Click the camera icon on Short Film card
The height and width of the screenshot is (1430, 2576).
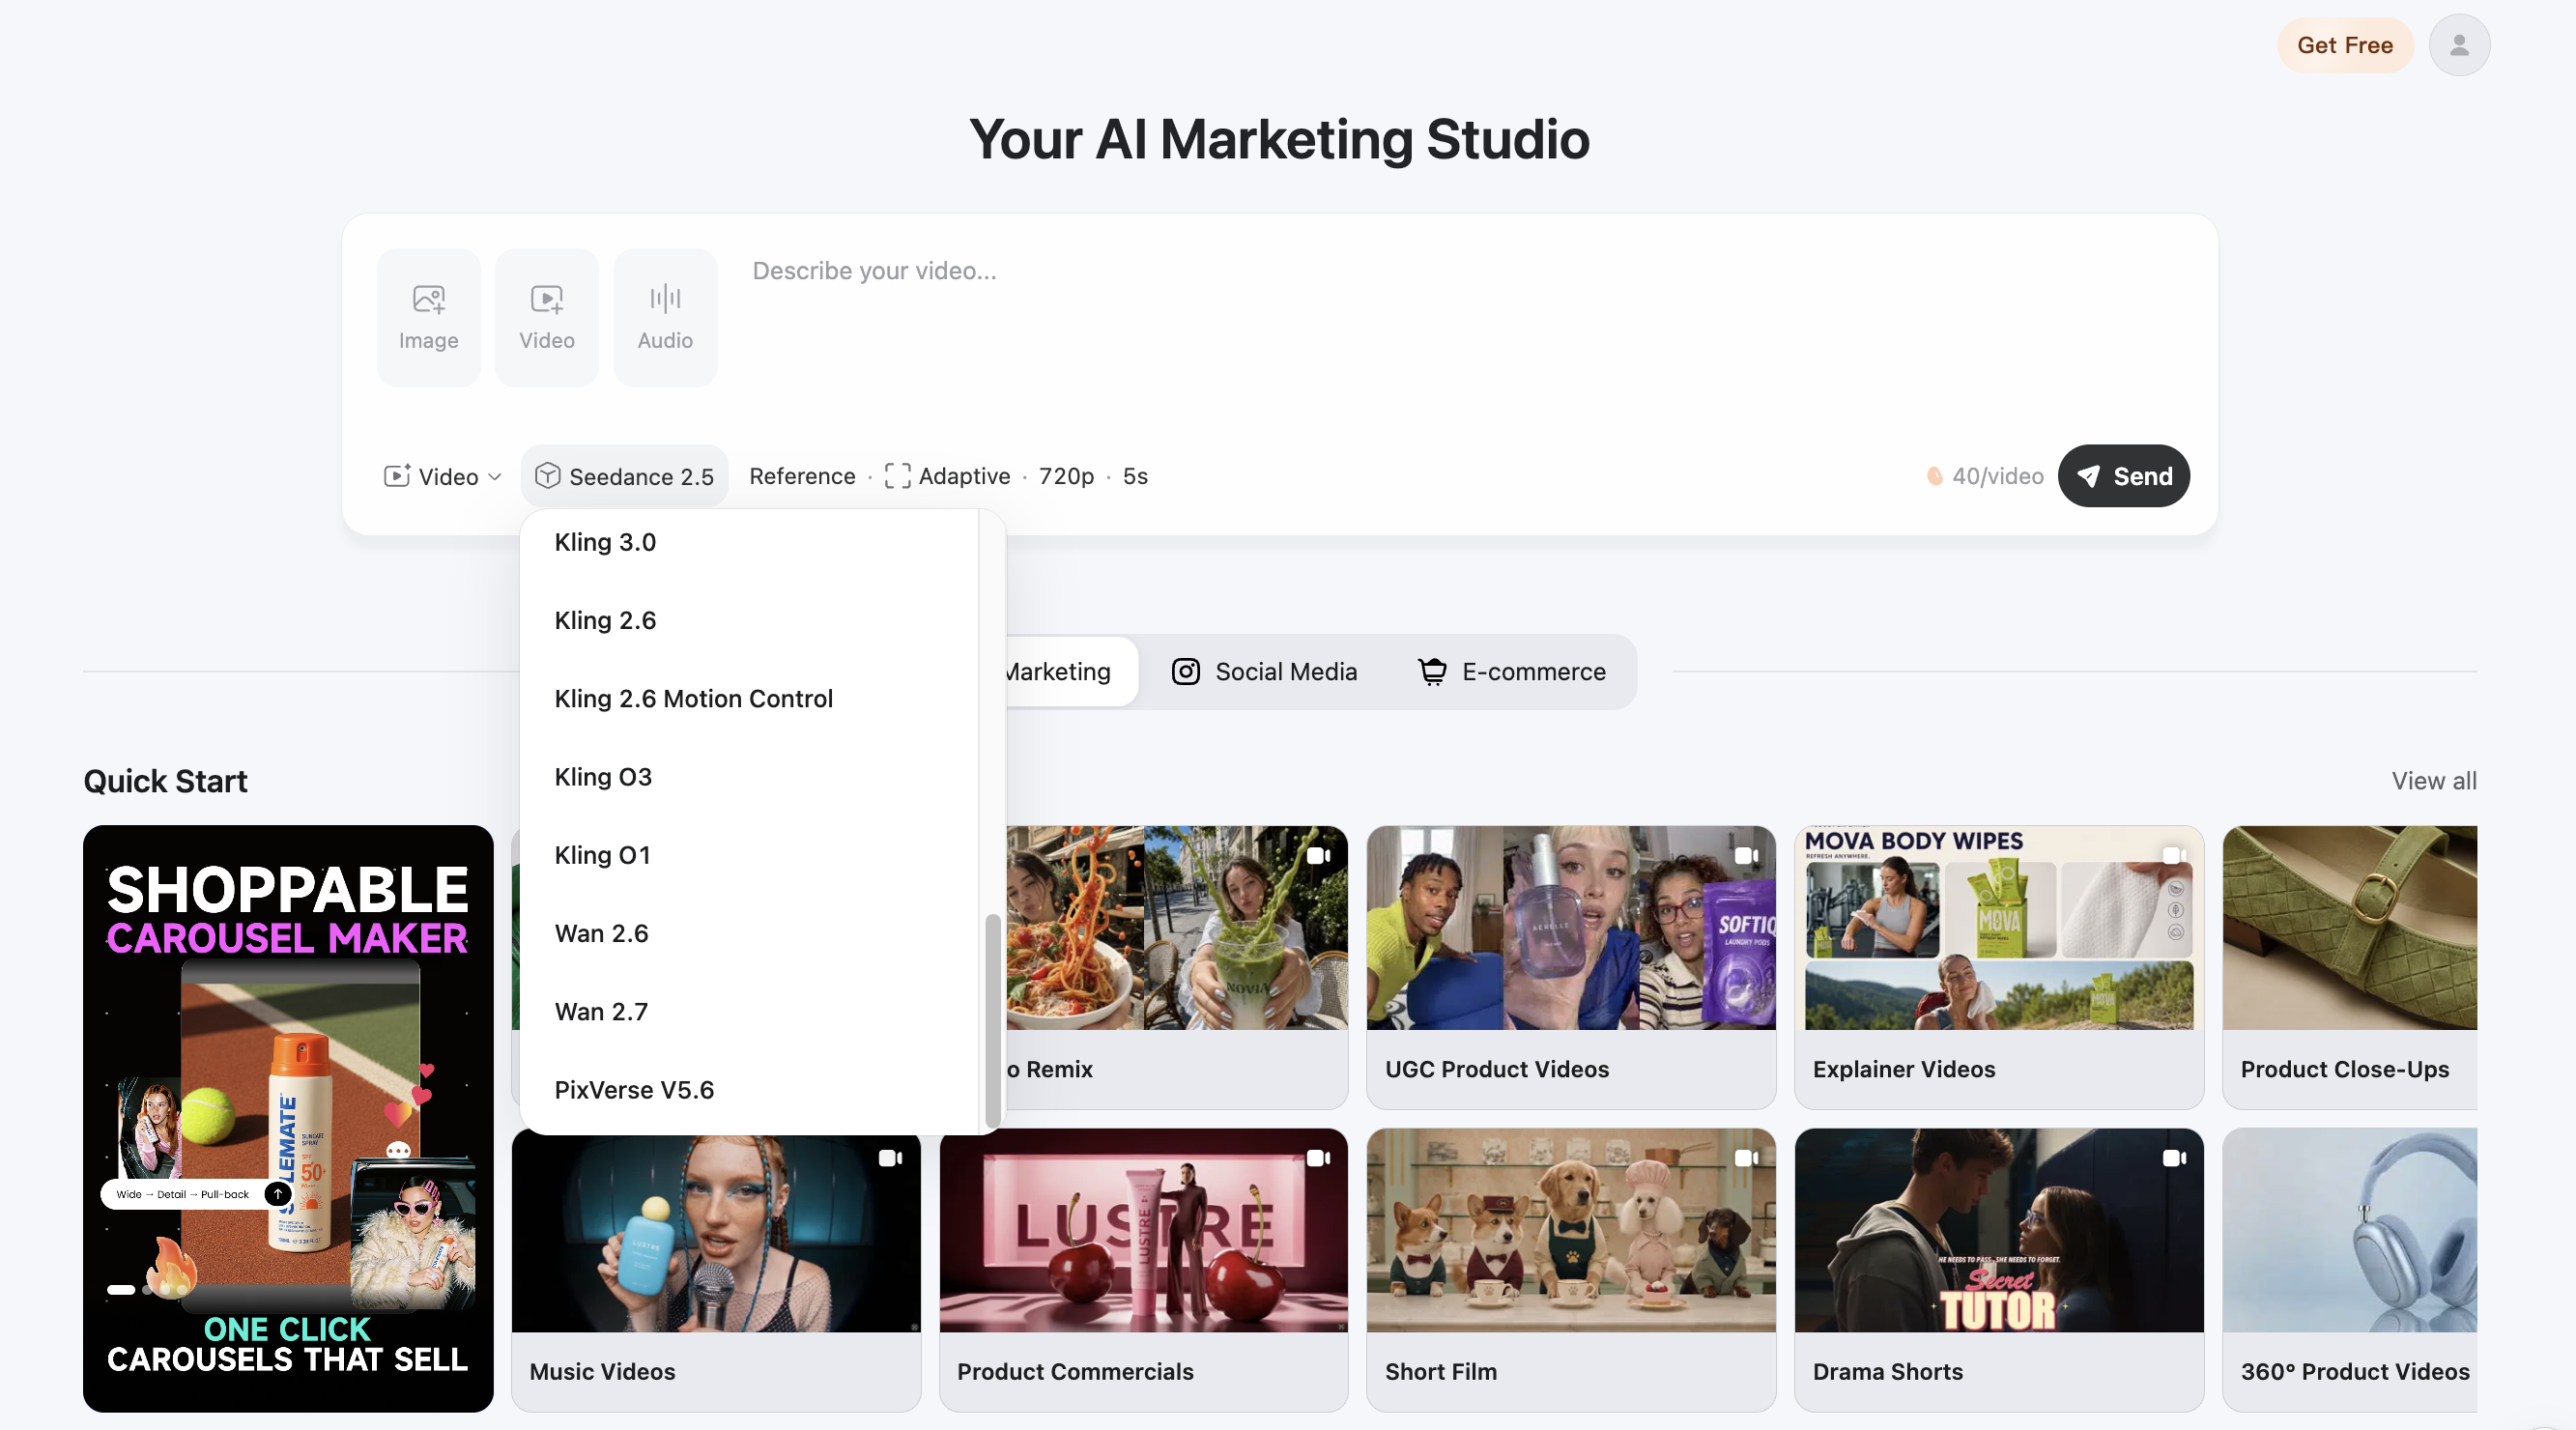[1746, 1158]
